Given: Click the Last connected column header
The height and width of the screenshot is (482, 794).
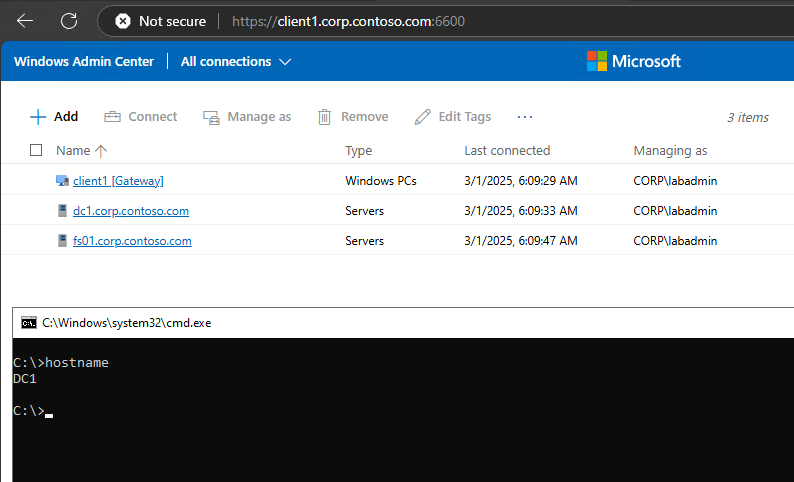Looking at the screenshot, I should [507, 151].
